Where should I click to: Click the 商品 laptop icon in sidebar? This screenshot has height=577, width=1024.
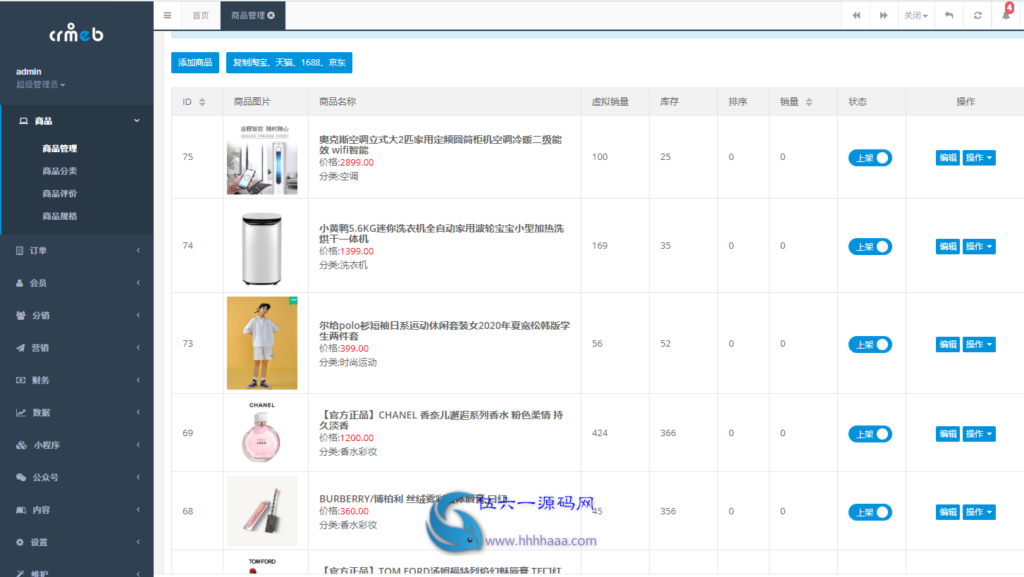tap(24, 121)
